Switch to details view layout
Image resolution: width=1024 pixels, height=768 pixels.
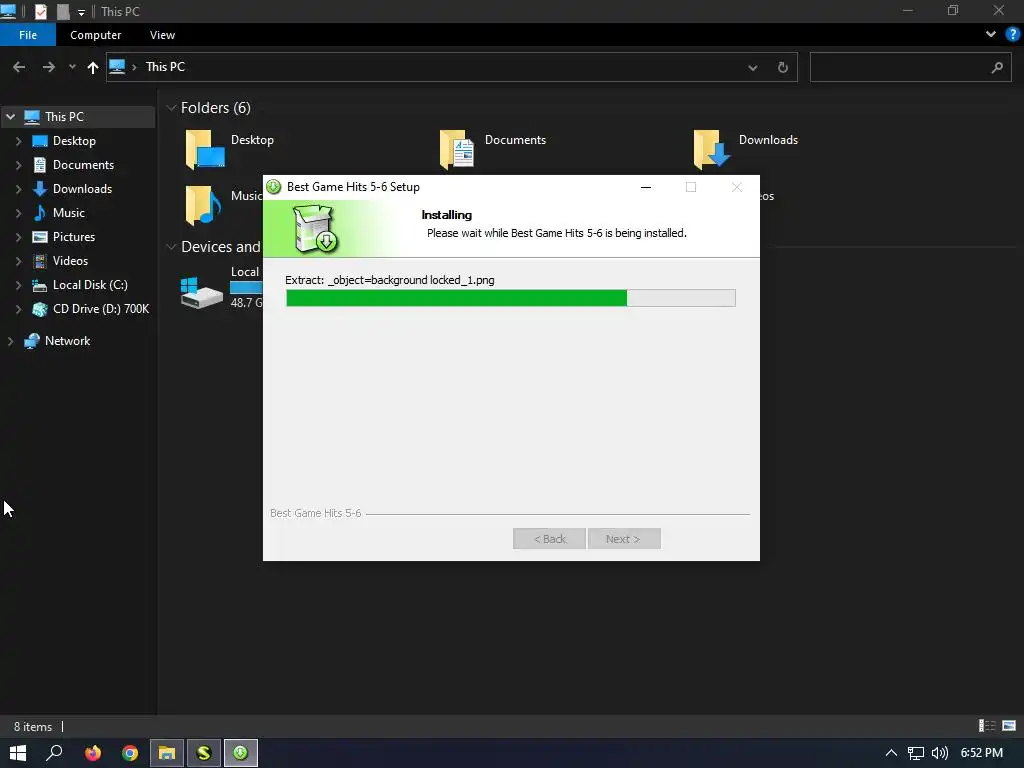click(x=987, y=726)
